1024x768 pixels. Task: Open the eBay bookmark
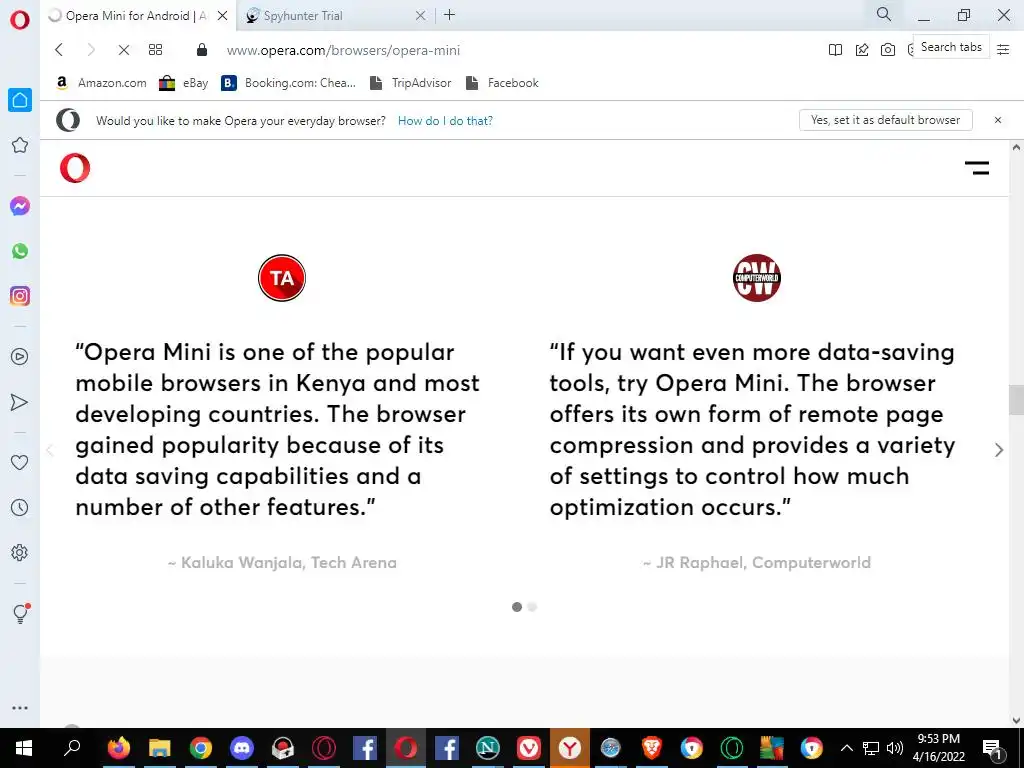(184, 83)
